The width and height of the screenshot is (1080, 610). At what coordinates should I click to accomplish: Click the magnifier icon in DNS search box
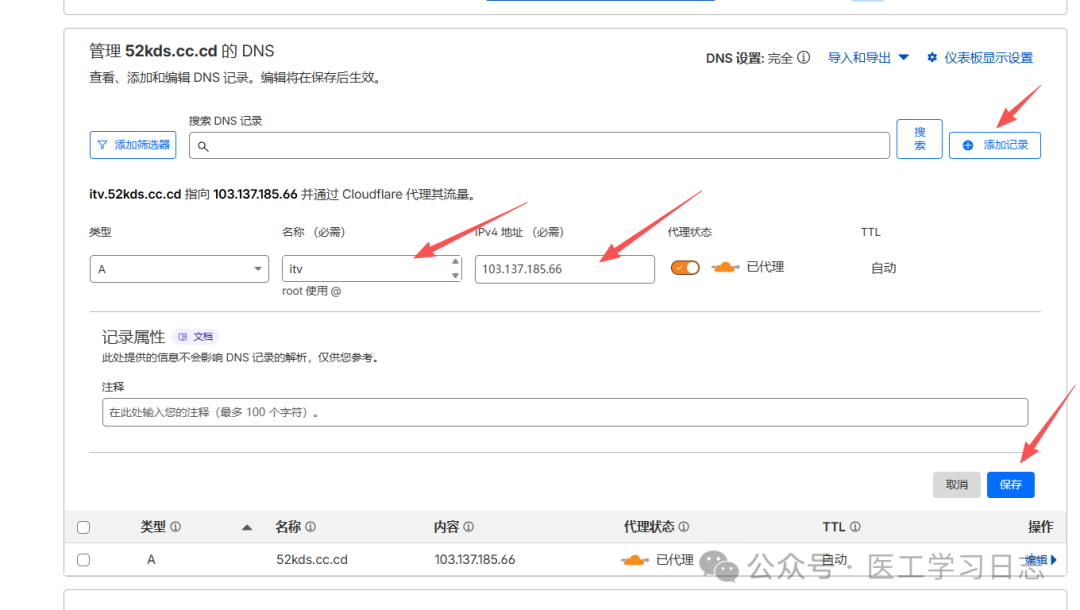(x=203, y=146)
